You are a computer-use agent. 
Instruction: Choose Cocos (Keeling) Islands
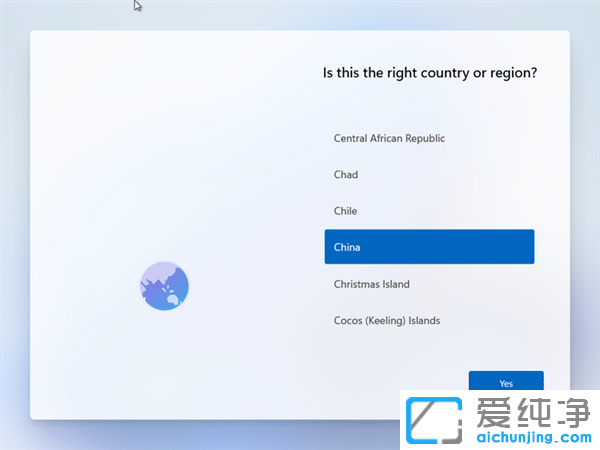[x=429, y=320]
